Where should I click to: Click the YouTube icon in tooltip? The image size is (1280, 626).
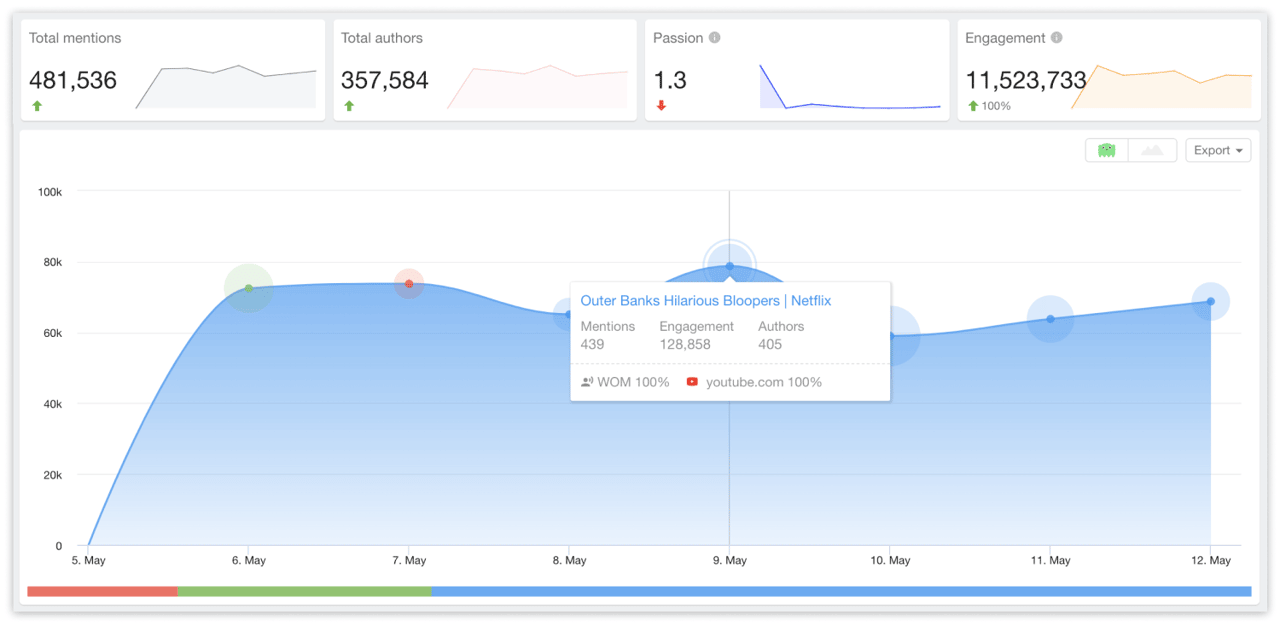(x=692, y=382)
